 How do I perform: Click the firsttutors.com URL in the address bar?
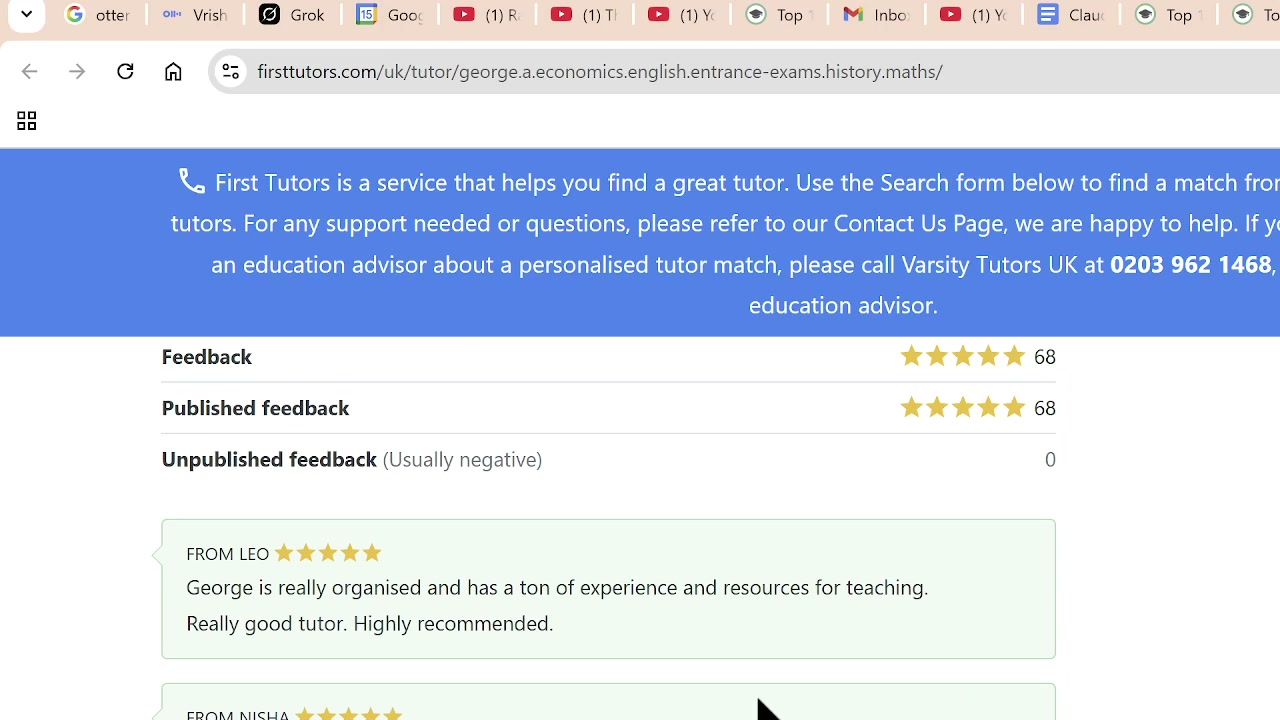(x=600, y=72)
